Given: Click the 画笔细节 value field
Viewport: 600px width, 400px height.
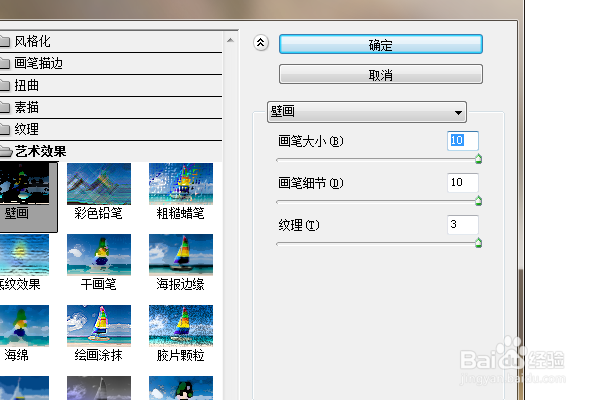Looking at the screenshot, I should pyautogui.click(x=463, y=183).
